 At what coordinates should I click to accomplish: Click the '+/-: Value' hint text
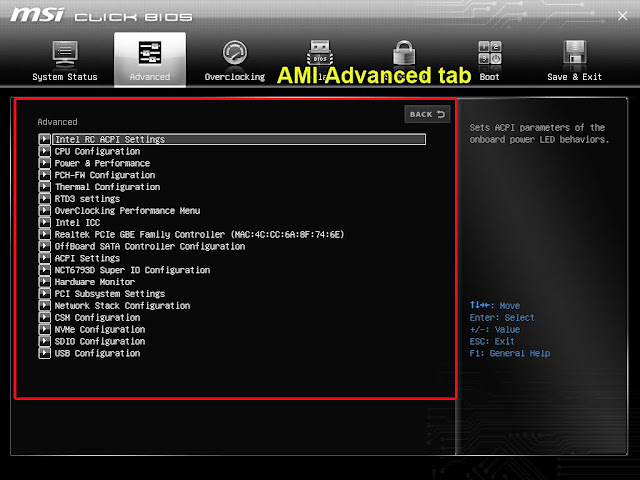pos(495,329)
